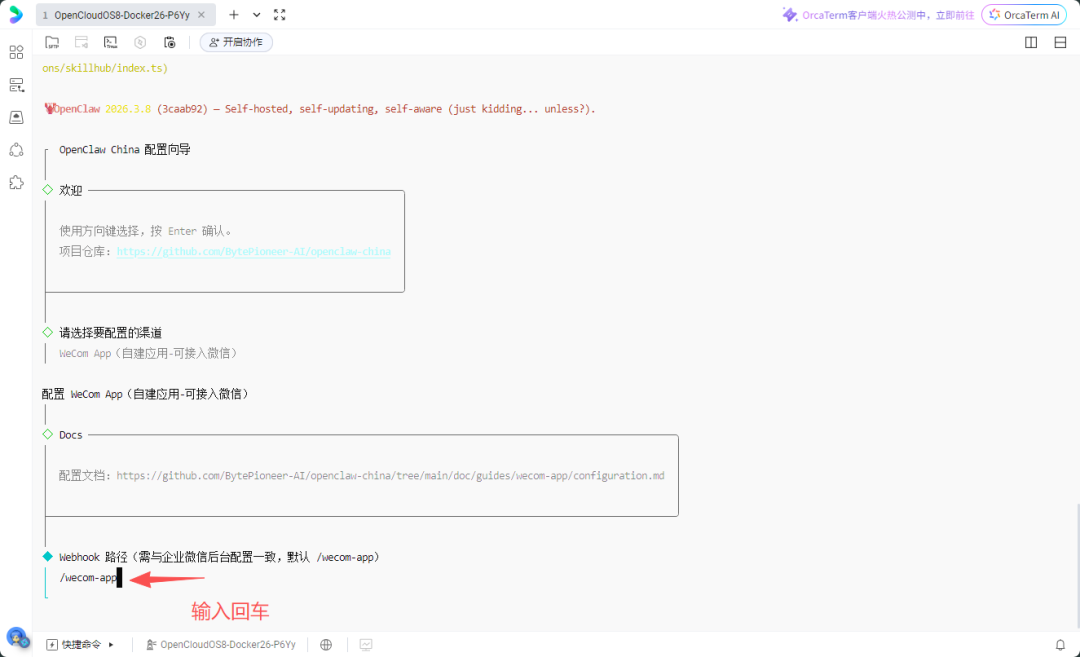Open the notifications bell icon
Image resolution: width=1080 pixels, height=657 pixels.
[x=1060, y=645]
